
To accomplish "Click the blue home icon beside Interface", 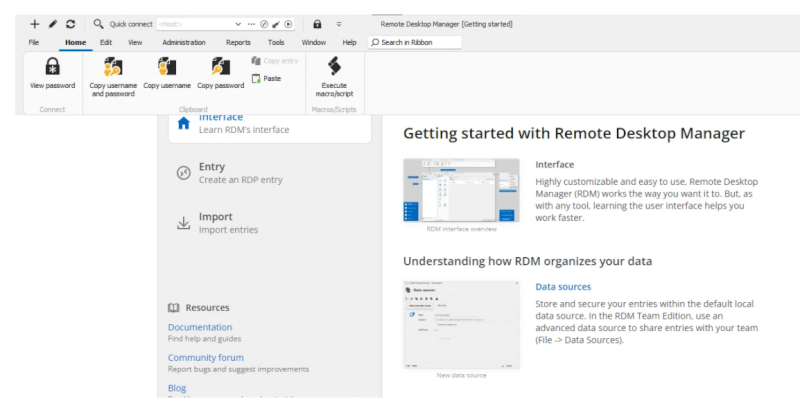I will click(183, 123).
